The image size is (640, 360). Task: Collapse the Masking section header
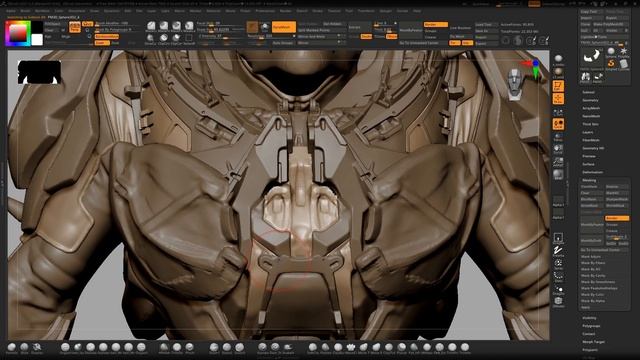pyautogui.click(x=589, y=180)
